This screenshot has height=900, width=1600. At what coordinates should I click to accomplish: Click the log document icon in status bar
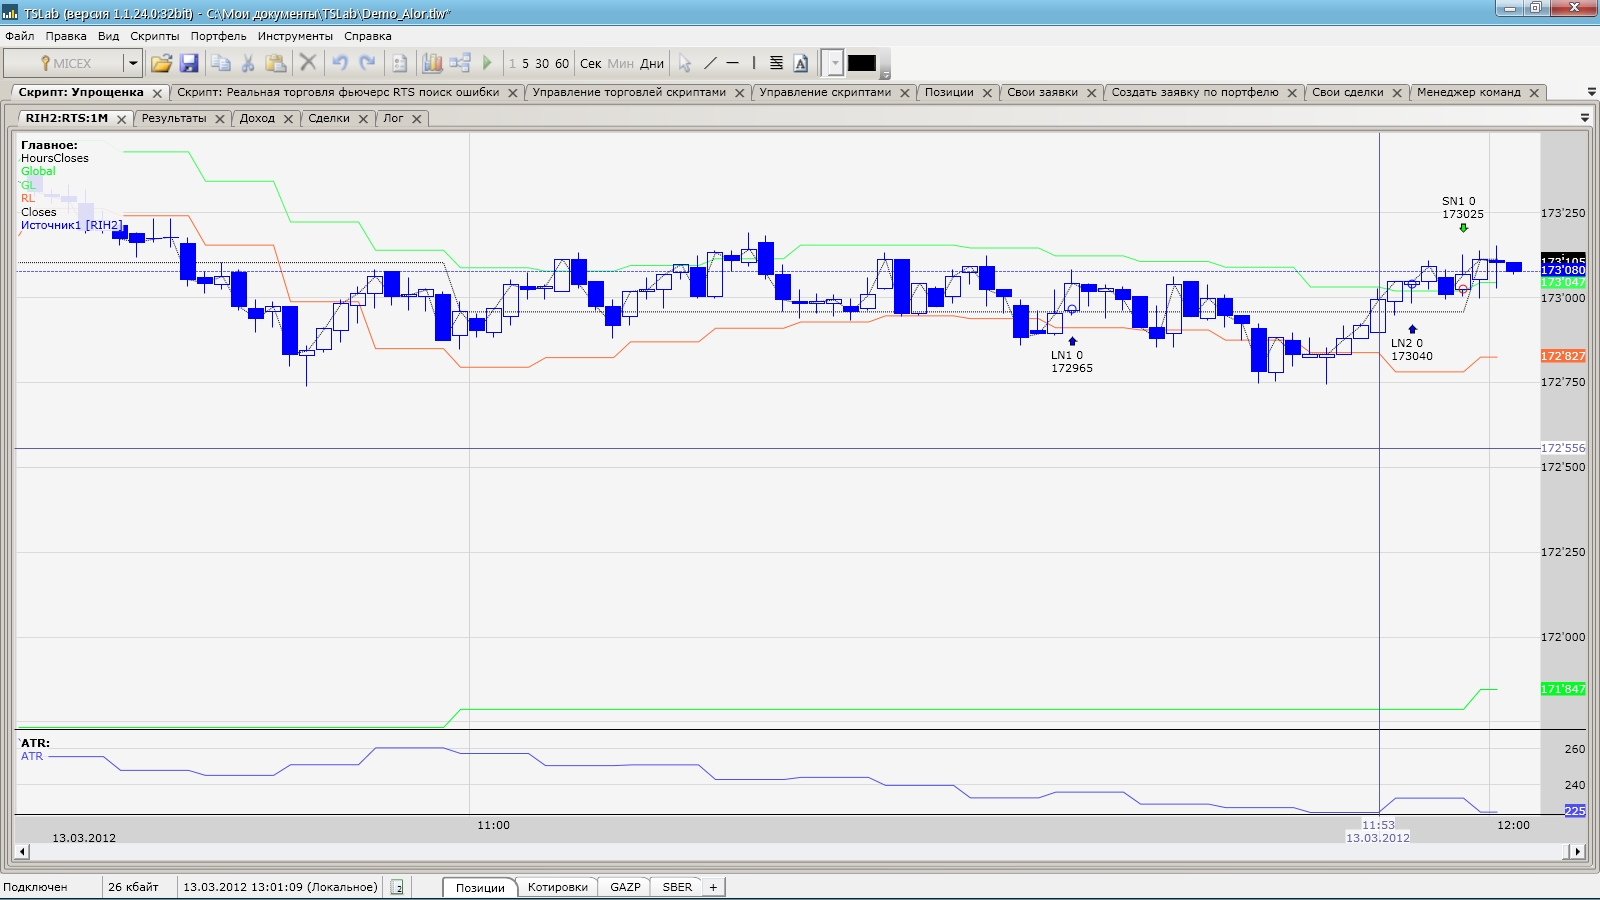click(x=397, y=887)
